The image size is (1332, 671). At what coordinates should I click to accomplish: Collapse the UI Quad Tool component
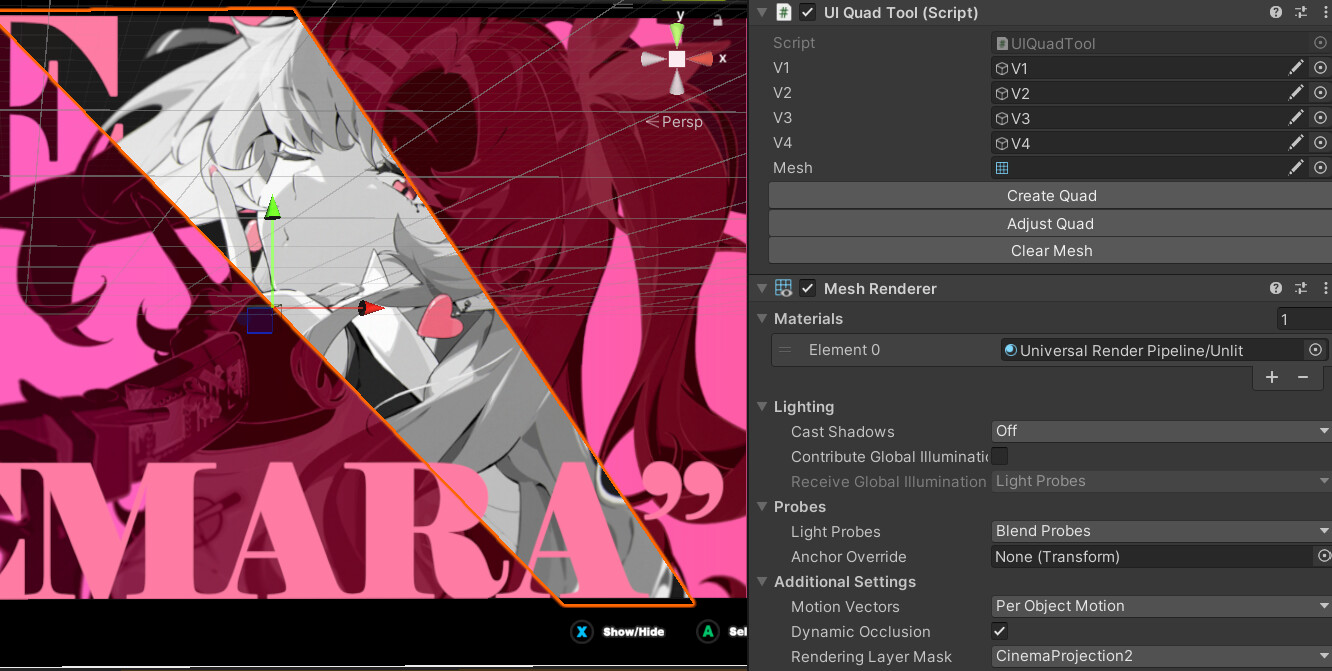point(763,12)
